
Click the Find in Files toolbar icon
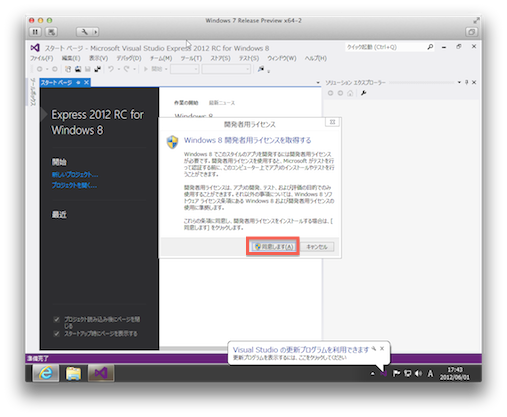(261, 69)
